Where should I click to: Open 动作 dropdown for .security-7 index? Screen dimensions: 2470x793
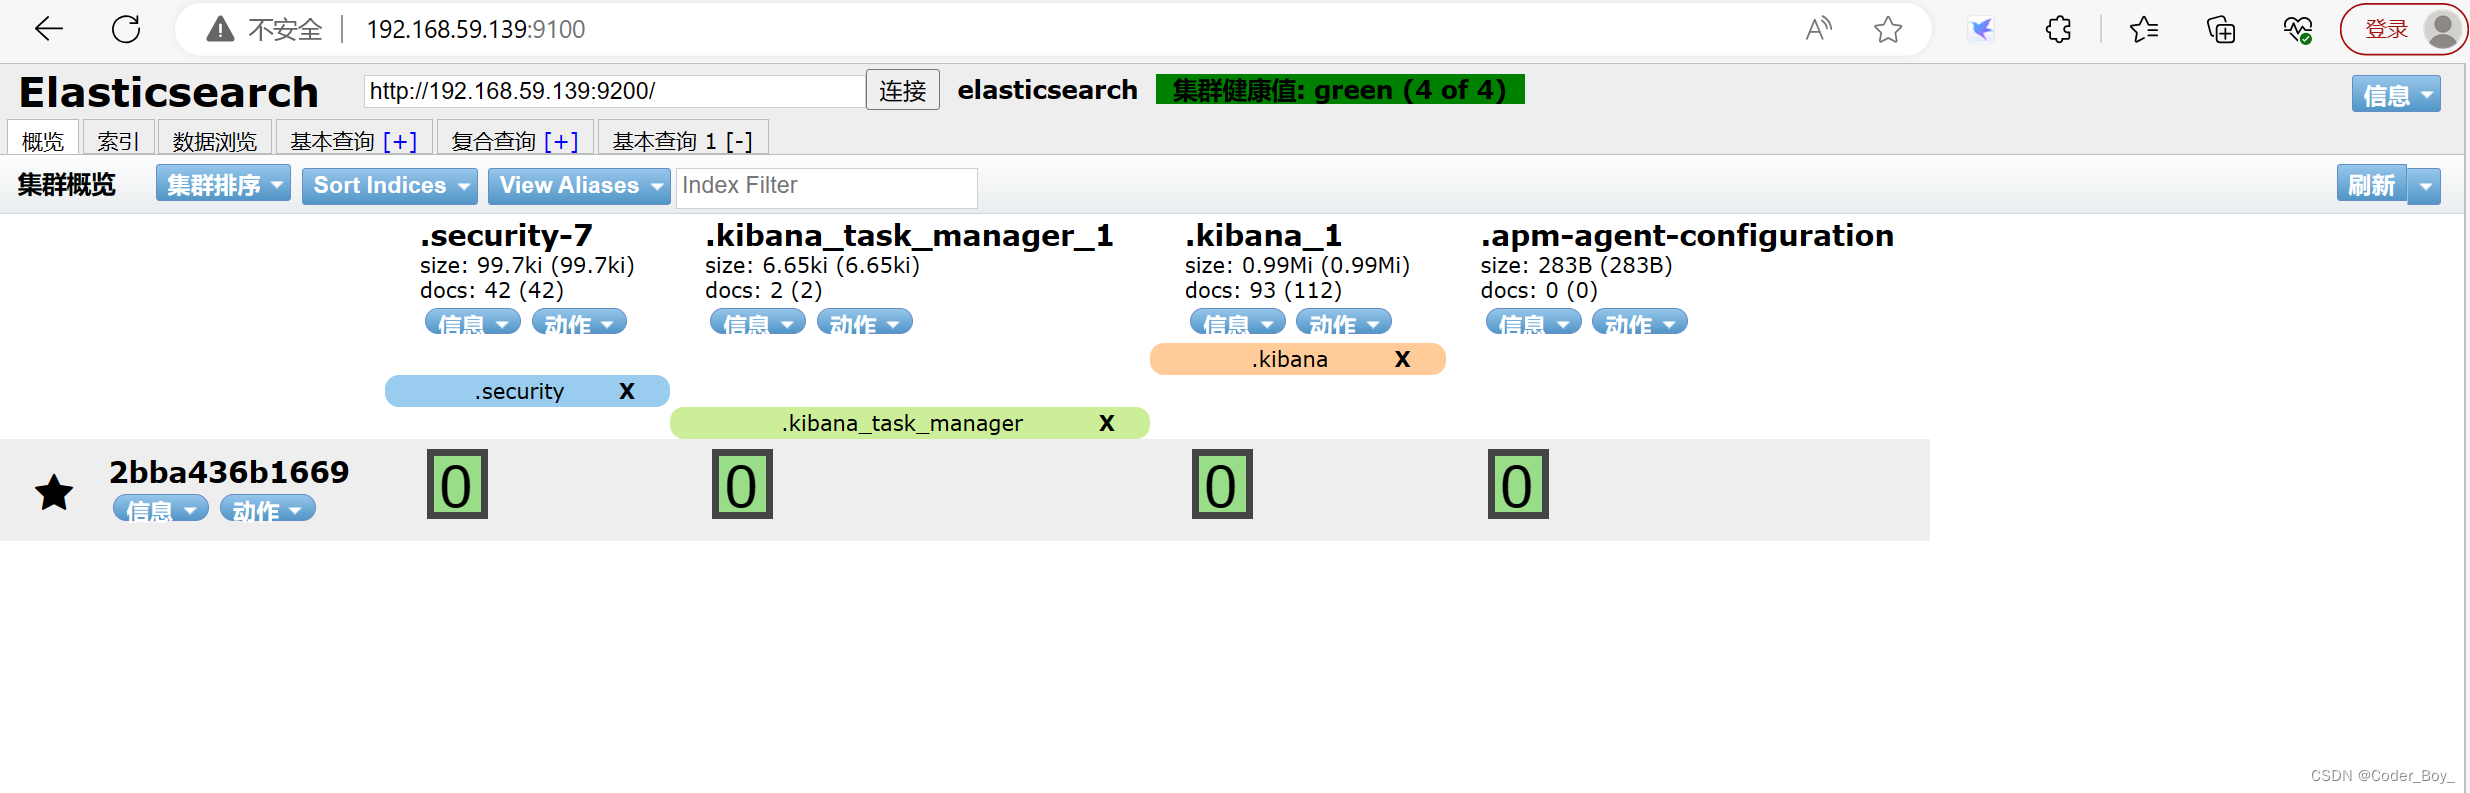[x=579, y=322]
